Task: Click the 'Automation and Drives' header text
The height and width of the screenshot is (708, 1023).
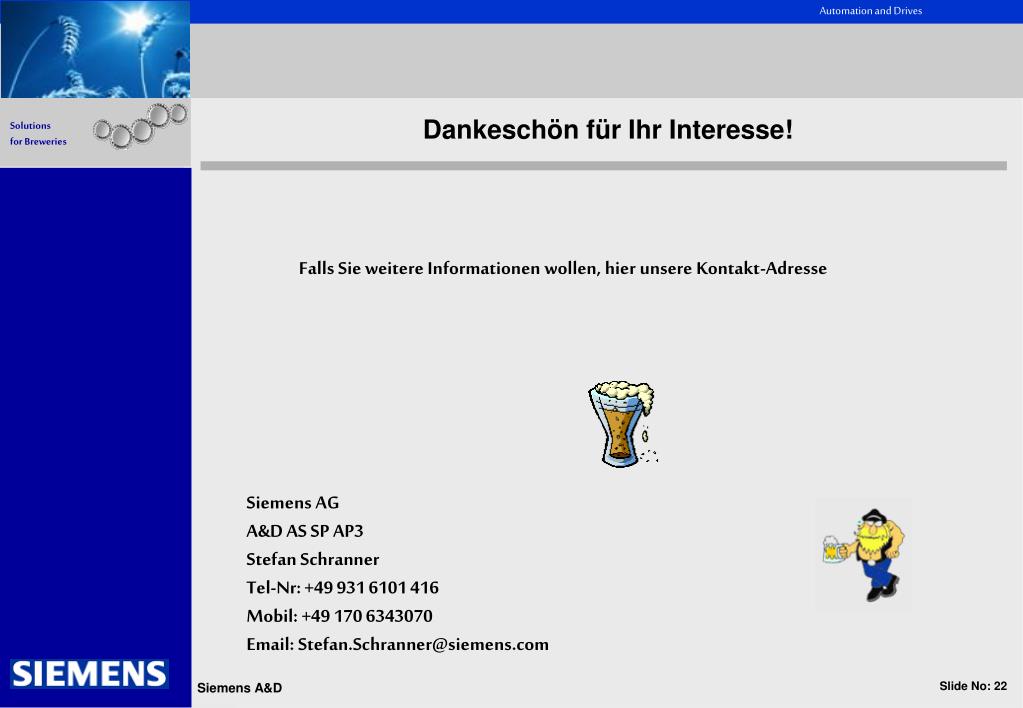Action: click(870, 10)
